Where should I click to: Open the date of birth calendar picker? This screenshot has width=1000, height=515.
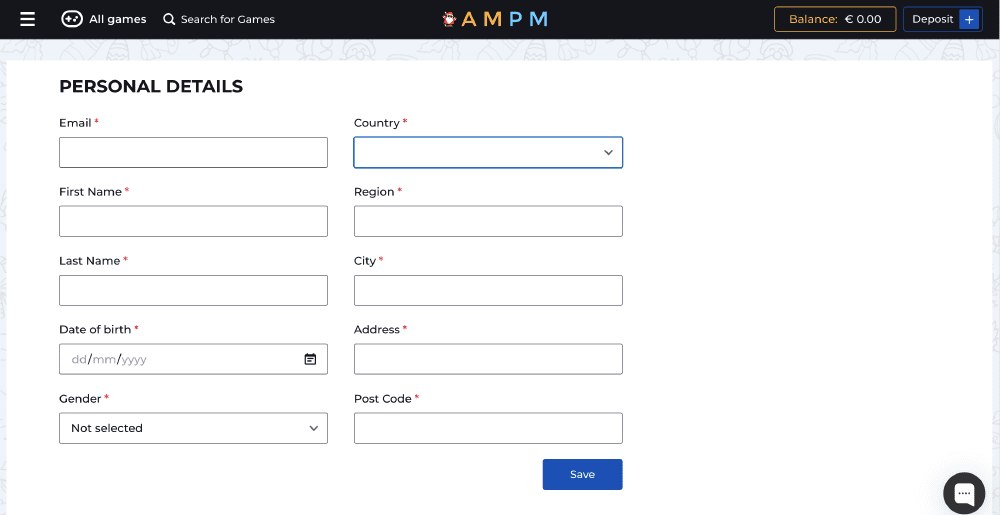pyautogui.click(x=310, y=359)
